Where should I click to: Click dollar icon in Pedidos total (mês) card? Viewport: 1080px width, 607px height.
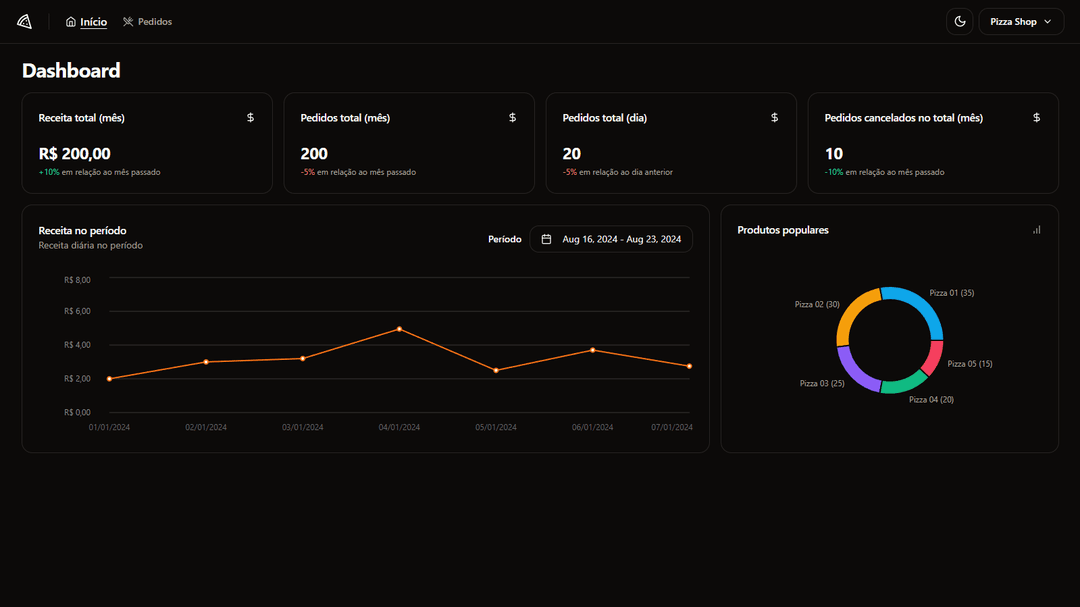512,118
